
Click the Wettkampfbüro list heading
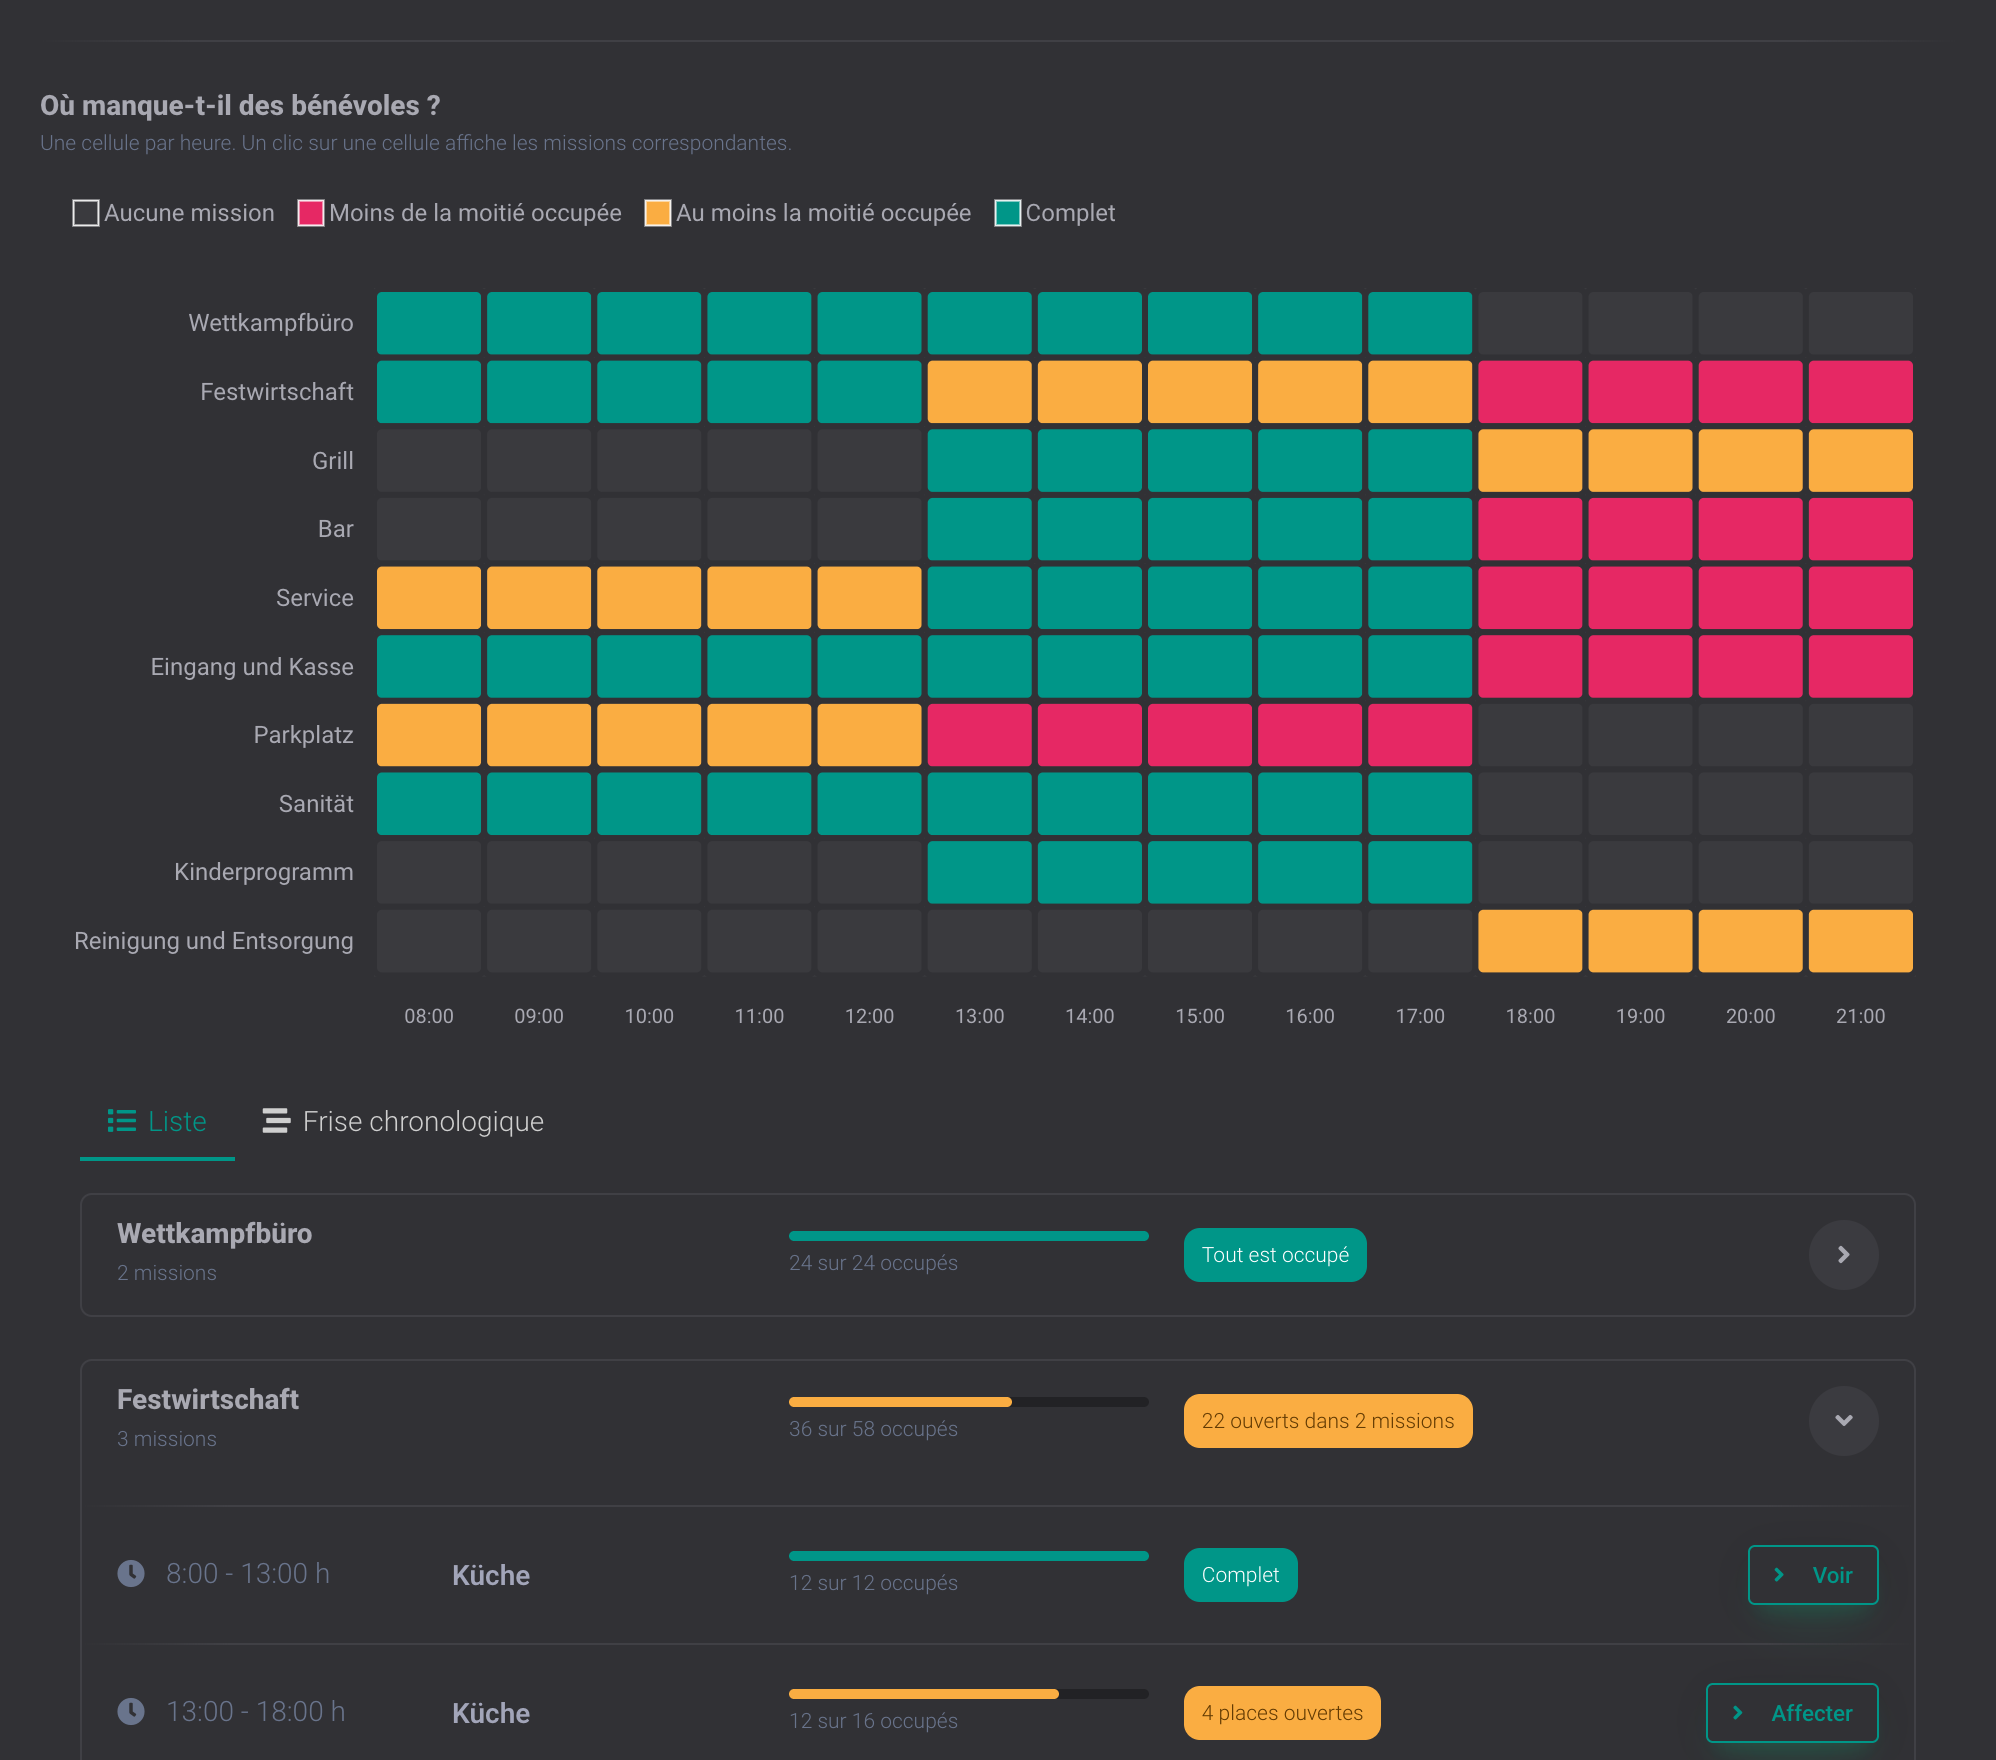214,1234
